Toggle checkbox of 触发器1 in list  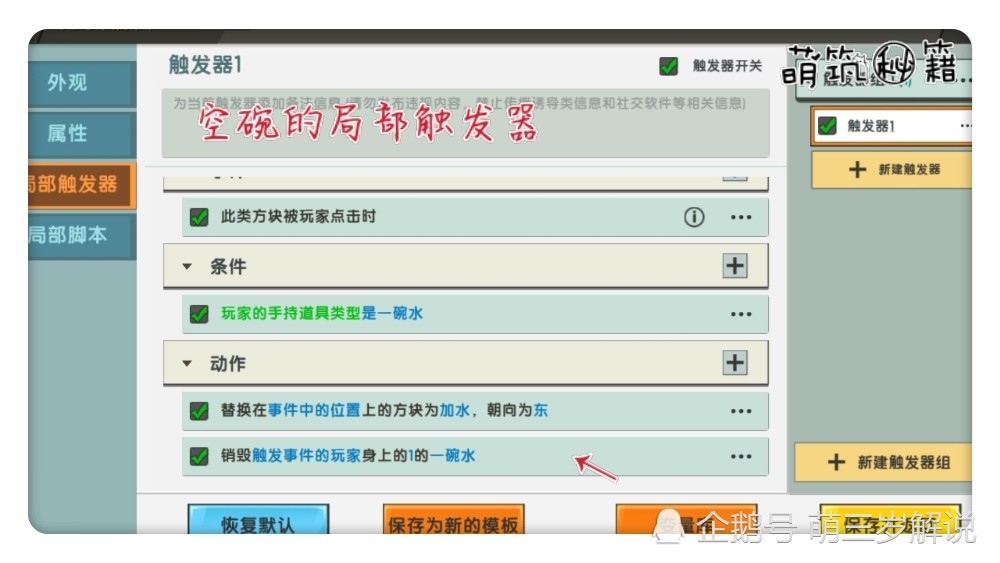click(827, 126)
